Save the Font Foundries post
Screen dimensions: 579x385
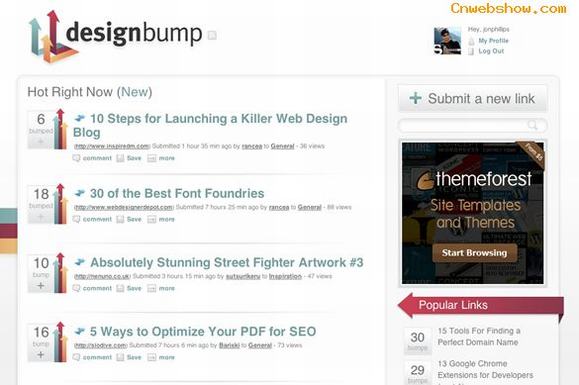coord(129,219)
